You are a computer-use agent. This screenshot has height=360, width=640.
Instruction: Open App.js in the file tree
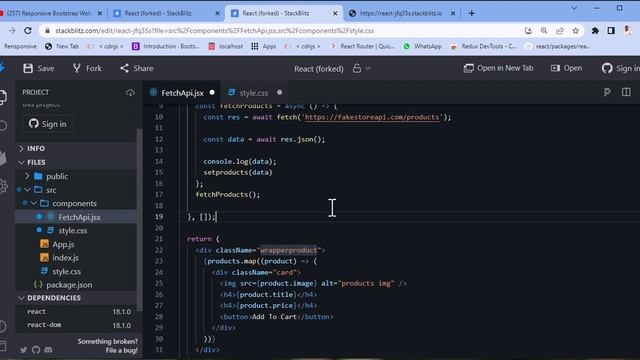coord(63,244)
